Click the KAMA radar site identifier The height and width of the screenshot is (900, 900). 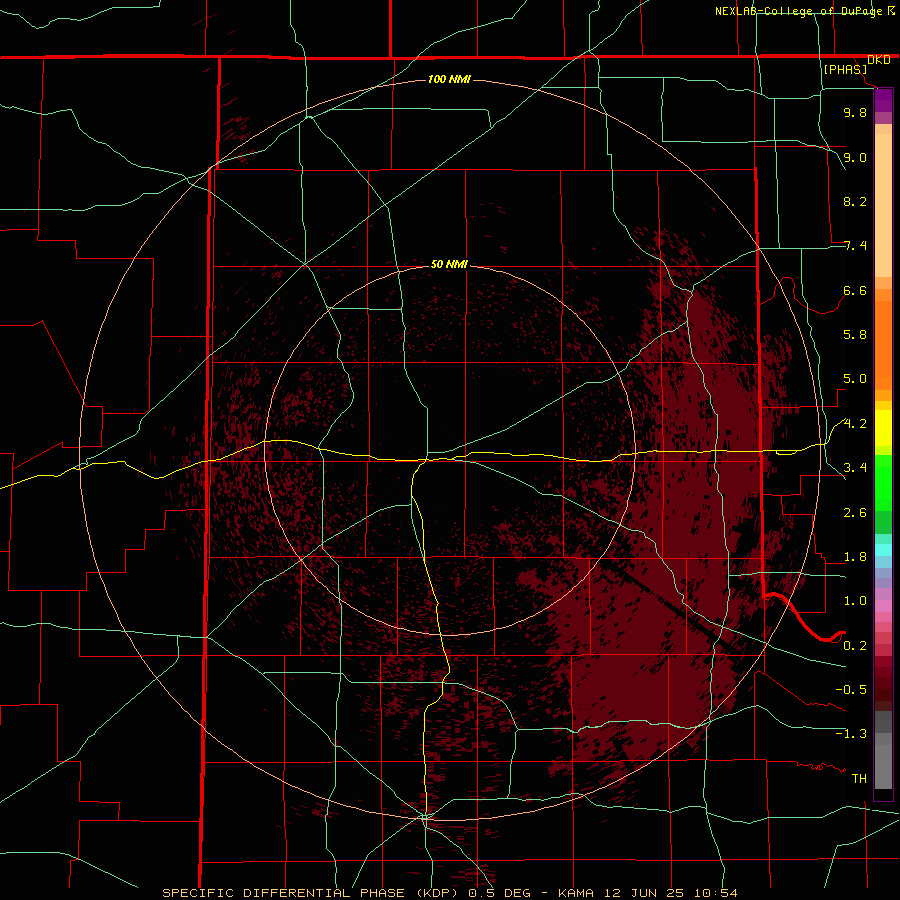[577, 893]
